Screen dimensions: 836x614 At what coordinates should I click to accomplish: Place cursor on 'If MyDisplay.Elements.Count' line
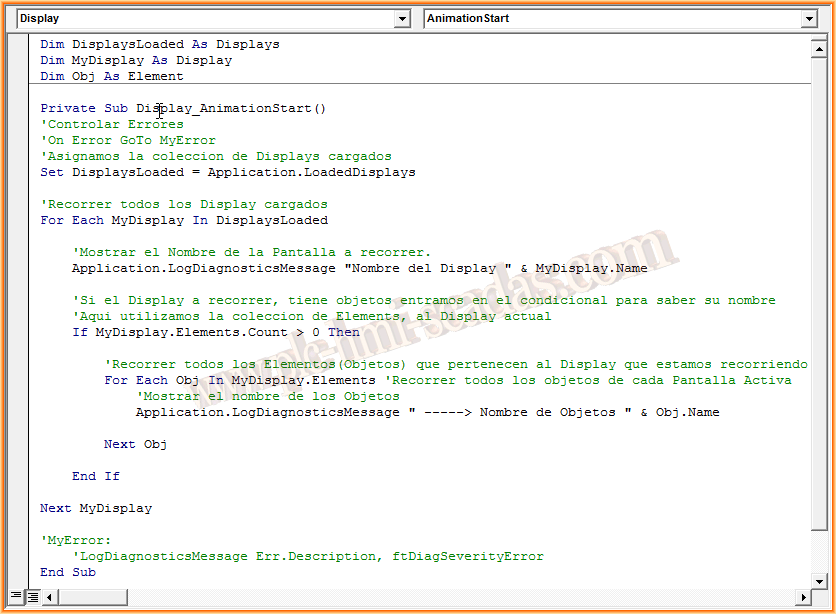pos(215,332)
